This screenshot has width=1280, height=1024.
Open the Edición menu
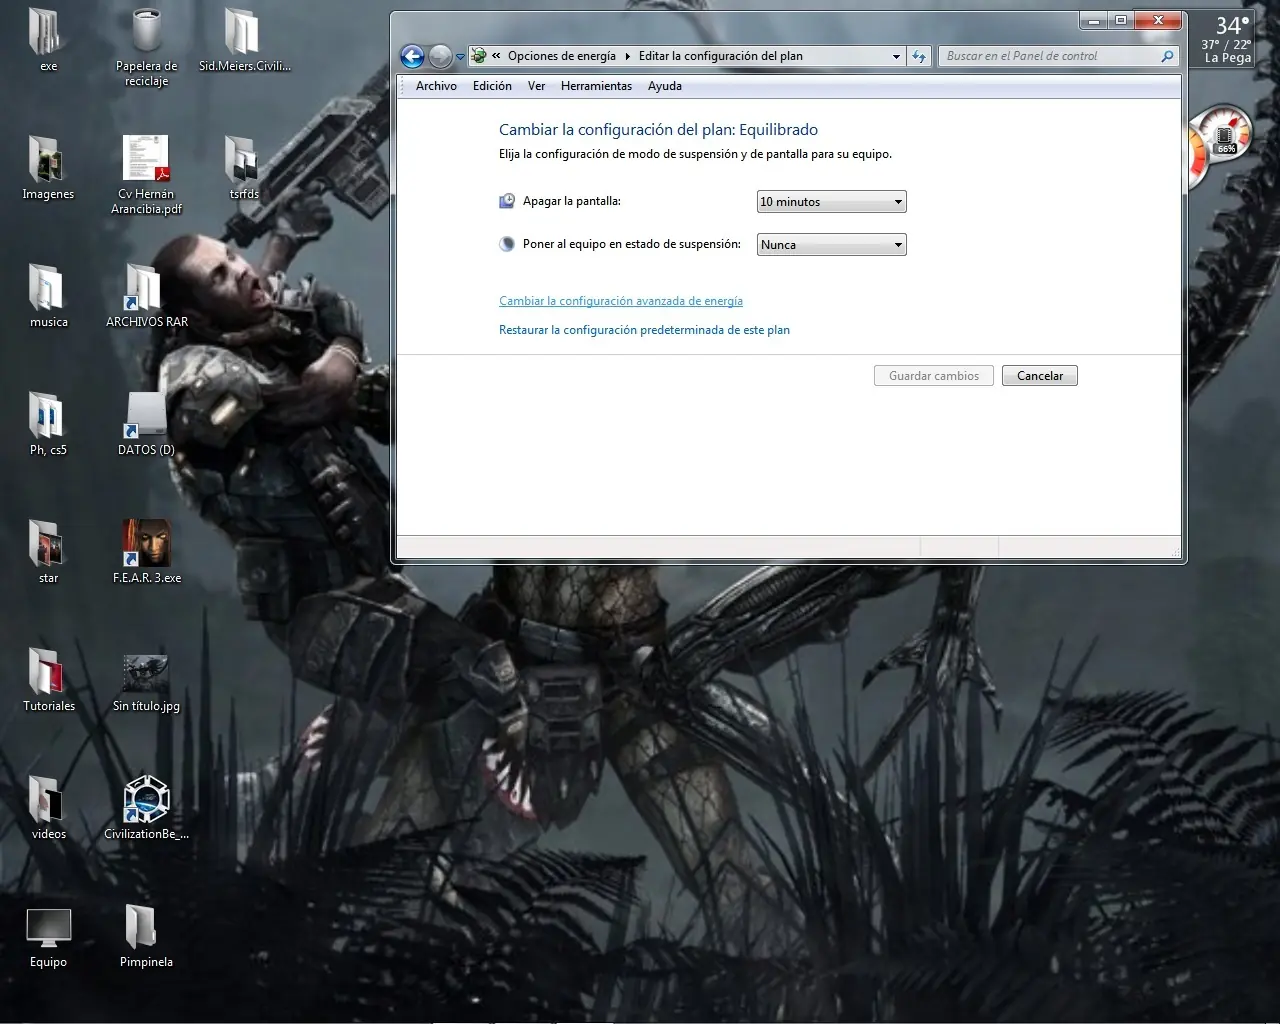click(492, 86)
